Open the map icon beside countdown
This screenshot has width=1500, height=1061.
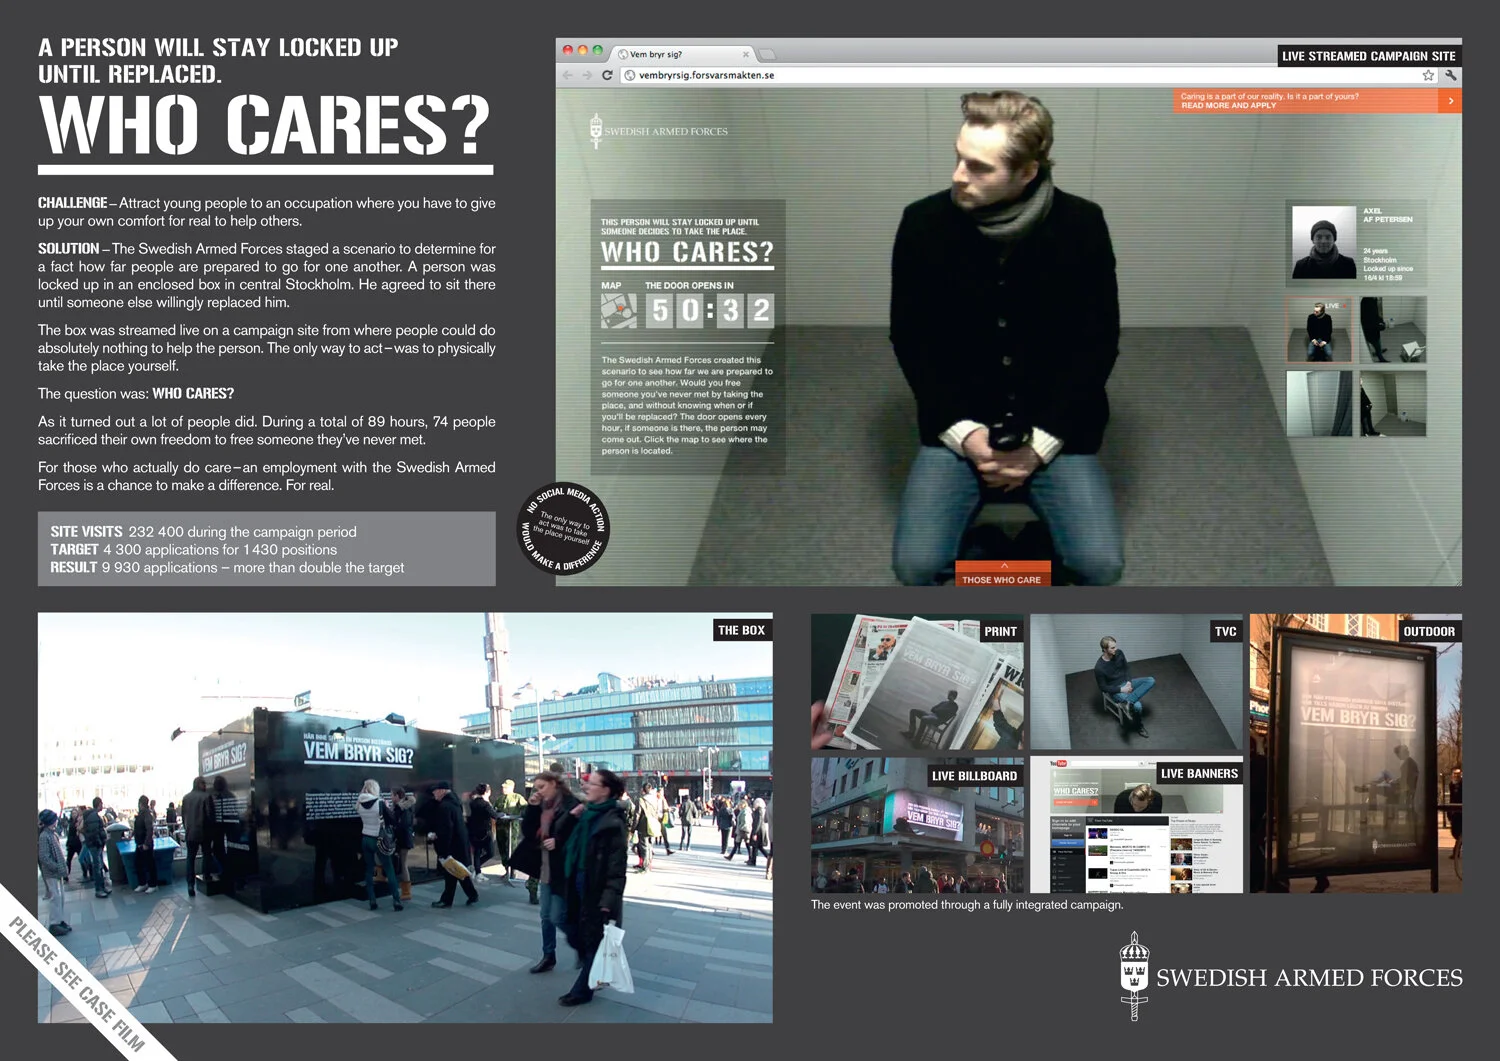(618, 310)
